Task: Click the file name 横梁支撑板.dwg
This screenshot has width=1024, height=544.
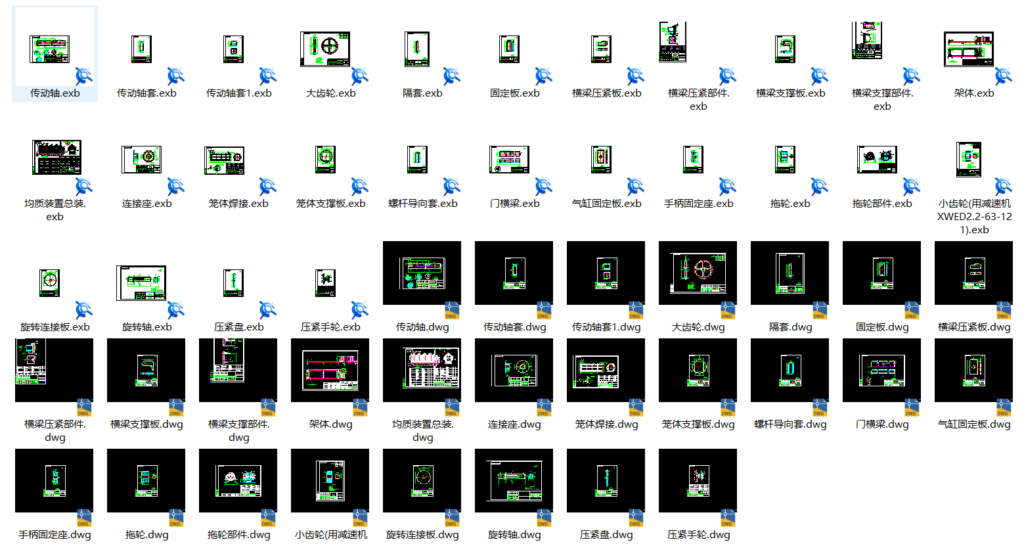Action: point(146,424)
